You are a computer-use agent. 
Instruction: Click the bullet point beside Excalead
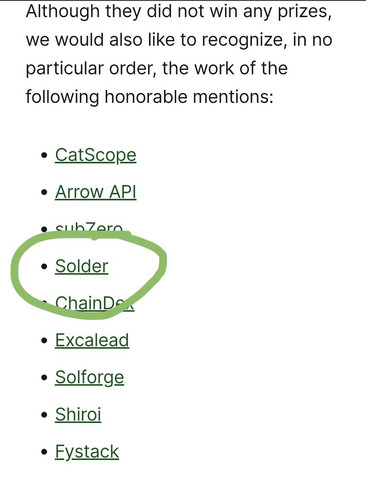click(x=44, y=341)
